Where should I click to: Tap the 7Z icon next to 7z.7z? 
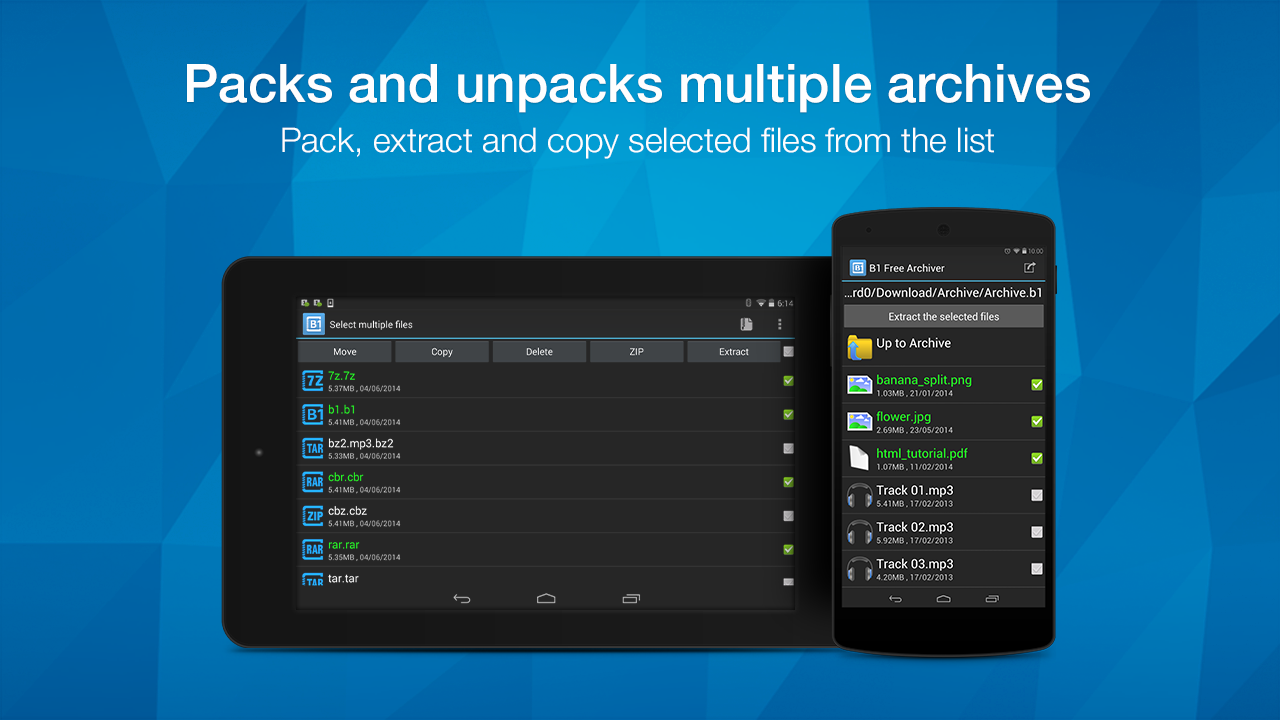pyautogui.click(x=313, y=381)
